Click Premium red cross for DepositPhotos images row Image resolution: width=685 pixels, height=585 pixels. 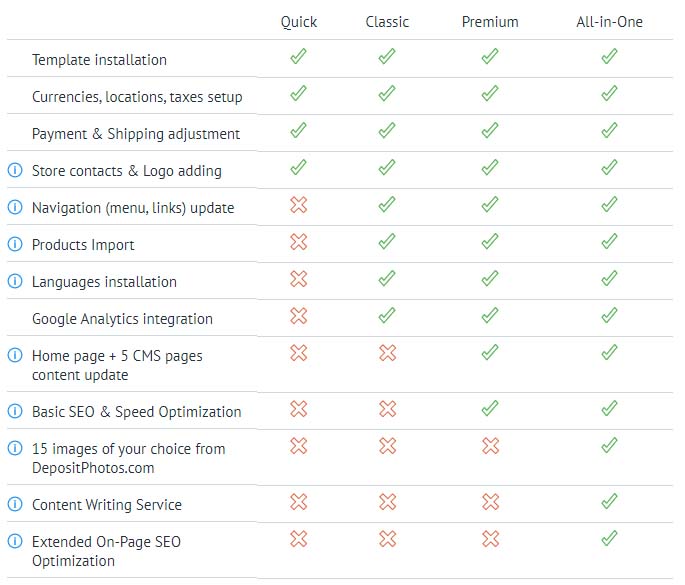tap(489, 446)
